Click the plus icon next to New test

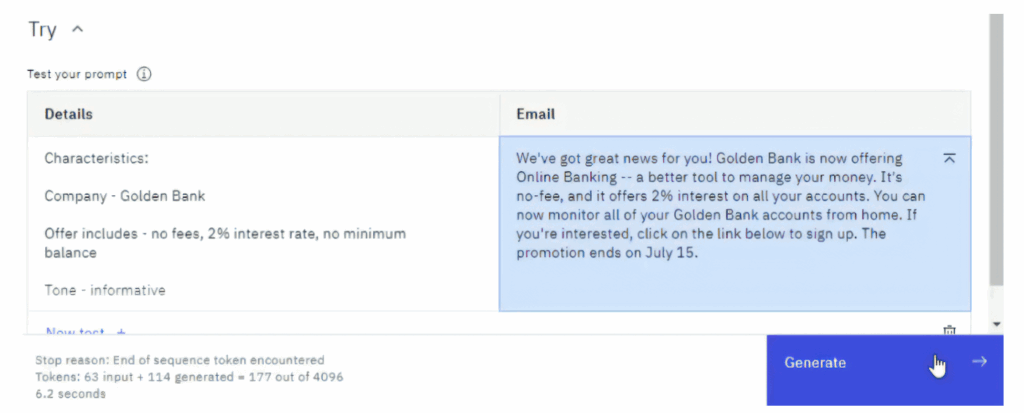tap(120, 331)
